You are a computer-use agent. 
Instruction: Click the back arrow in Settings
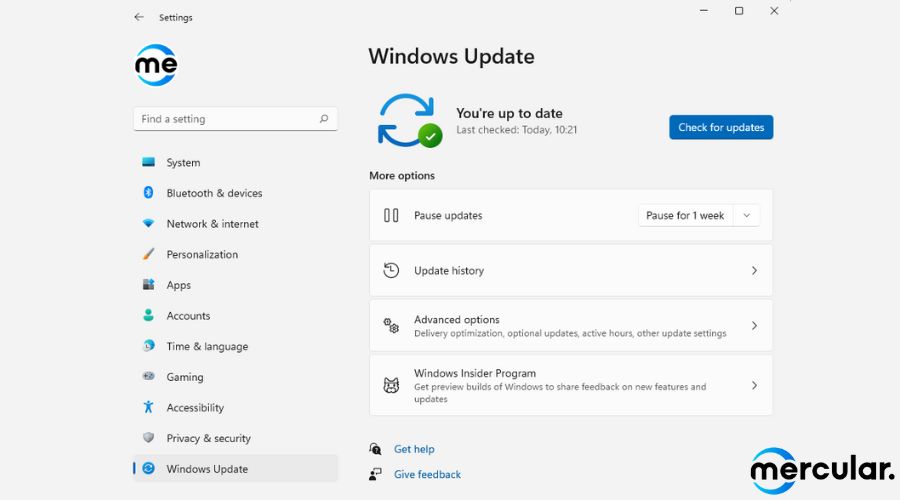[139, 17]
